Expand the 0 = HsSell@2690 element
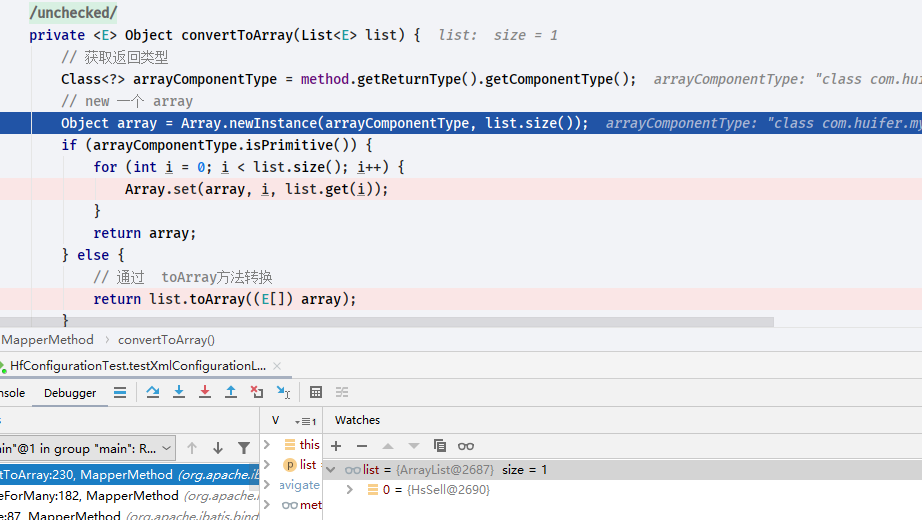The image size is (922, 520). pos(350,490)
